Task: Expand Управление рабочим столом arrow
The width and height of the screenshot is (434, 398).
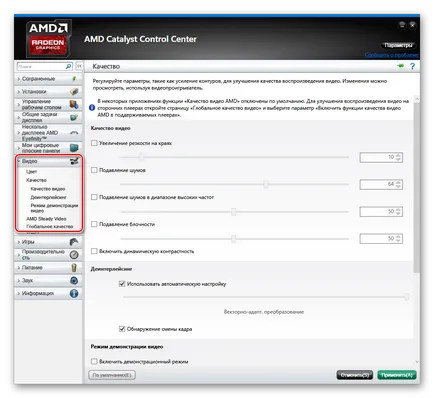Action: click(19, 105)
